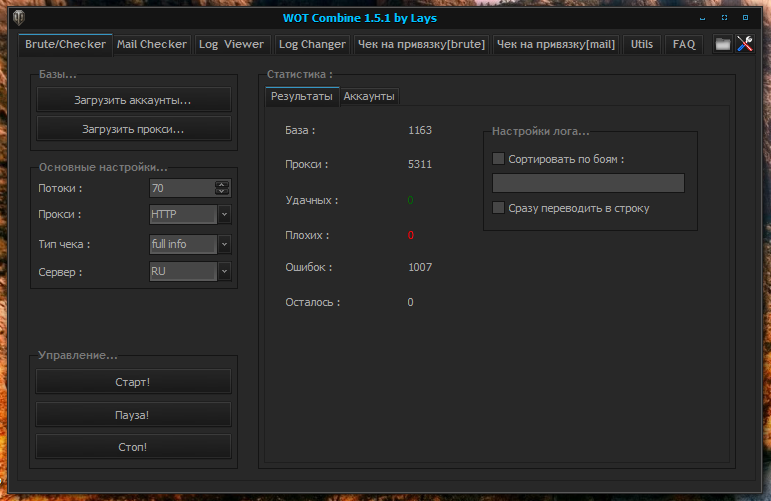Image resolution: width=771 pixels, height=501 pixels.
Task: Click the red Плохих count
Action: (x=411, y=235)
